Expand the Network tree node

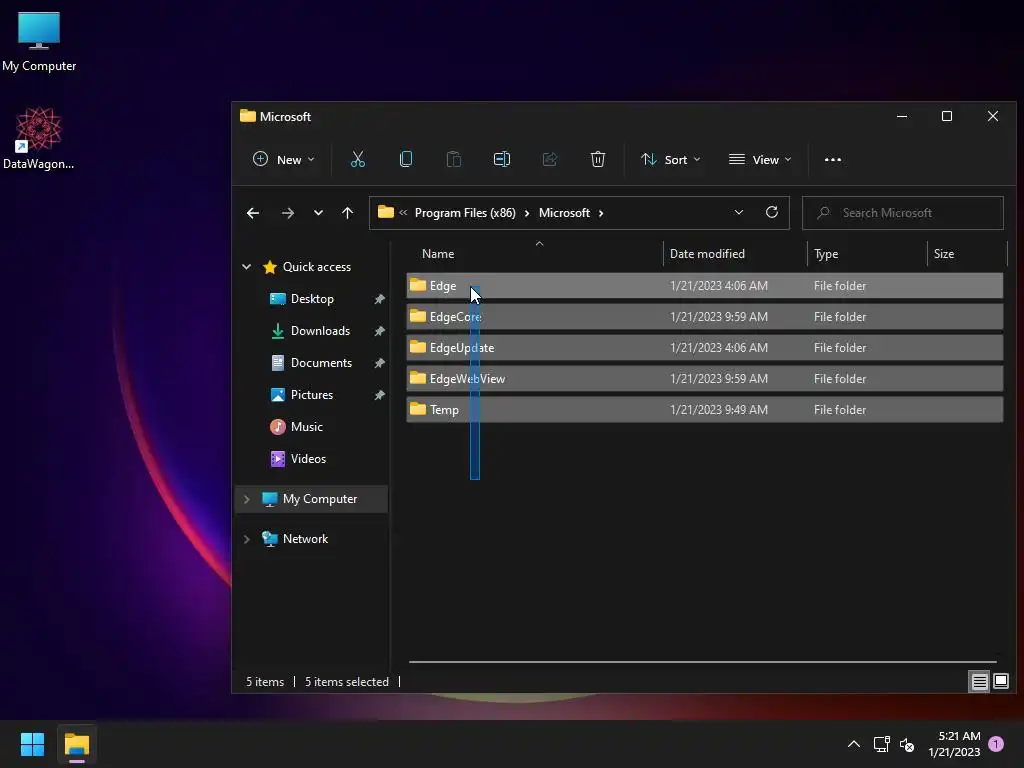[x=246, y=539]
